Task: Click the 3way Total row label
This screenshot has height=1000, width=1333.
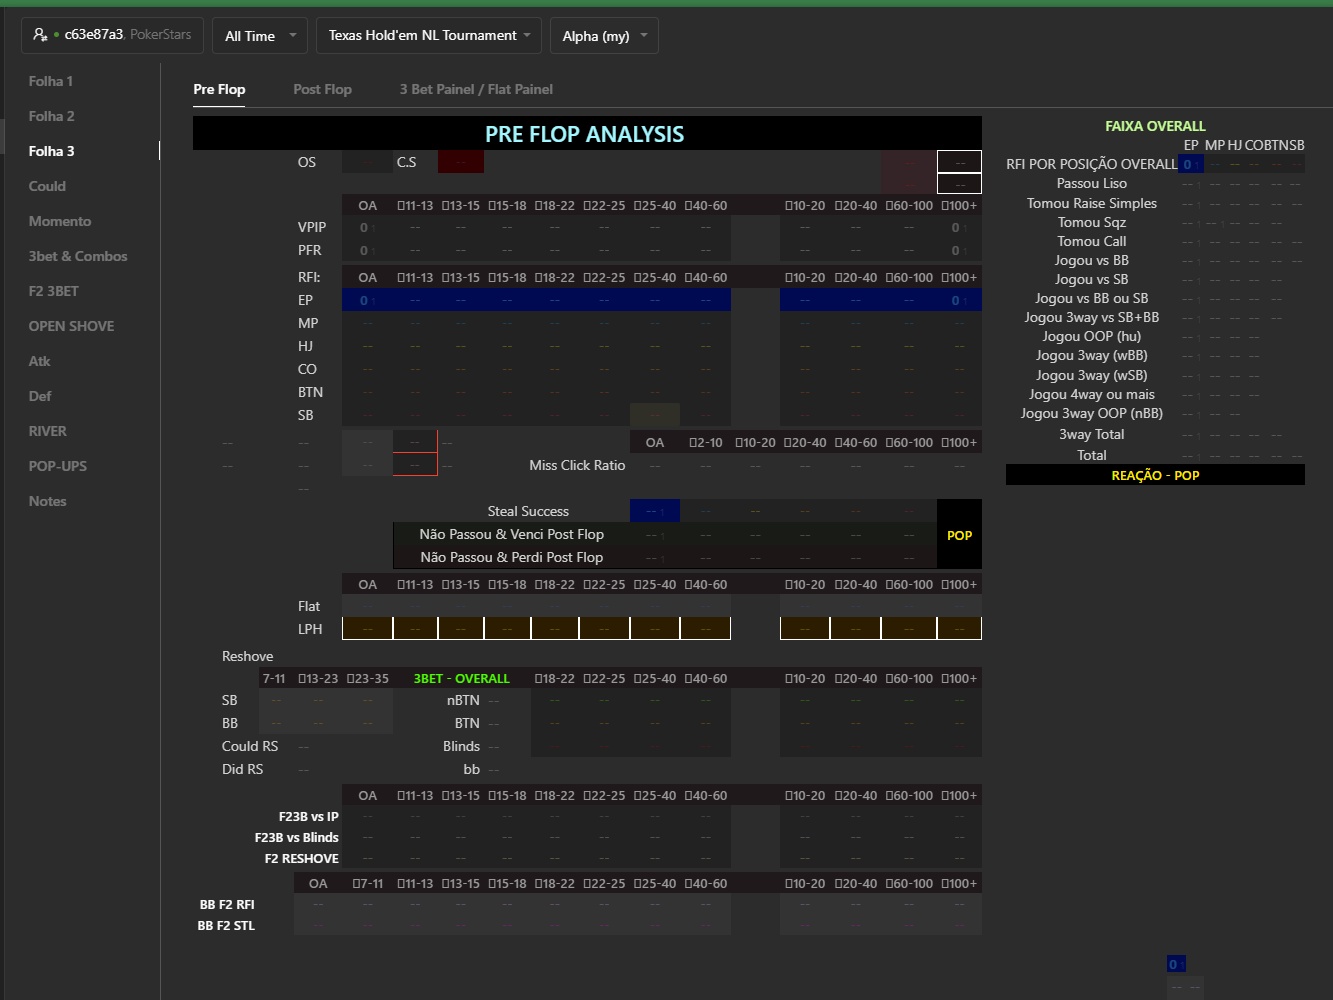Action: 1092,434
